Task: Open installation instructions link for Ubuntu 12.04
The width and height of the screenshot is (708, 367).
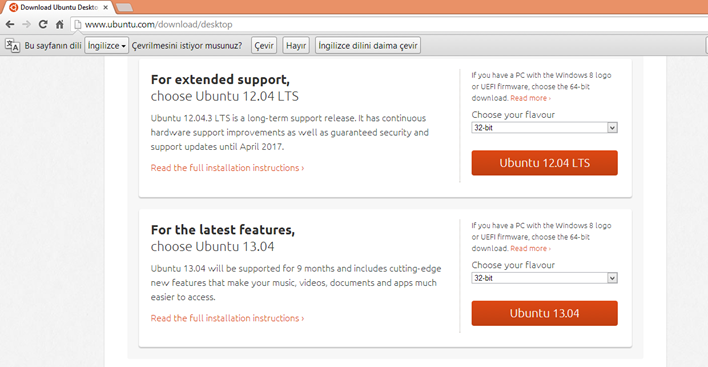Action: click(227, 168)
